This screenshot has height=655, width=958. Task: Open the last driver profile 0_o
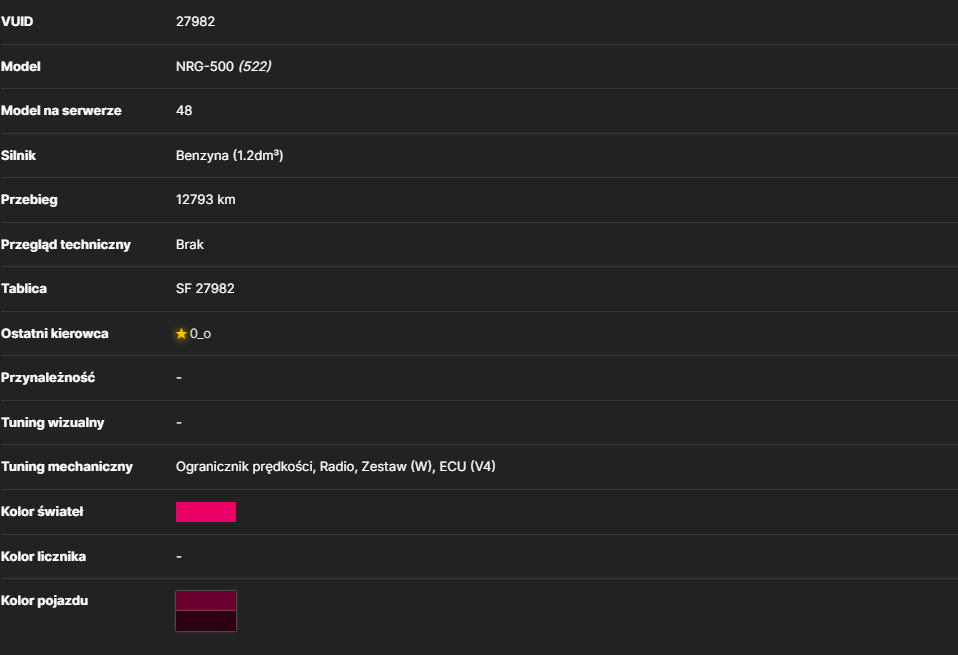[x=200, y=334]
